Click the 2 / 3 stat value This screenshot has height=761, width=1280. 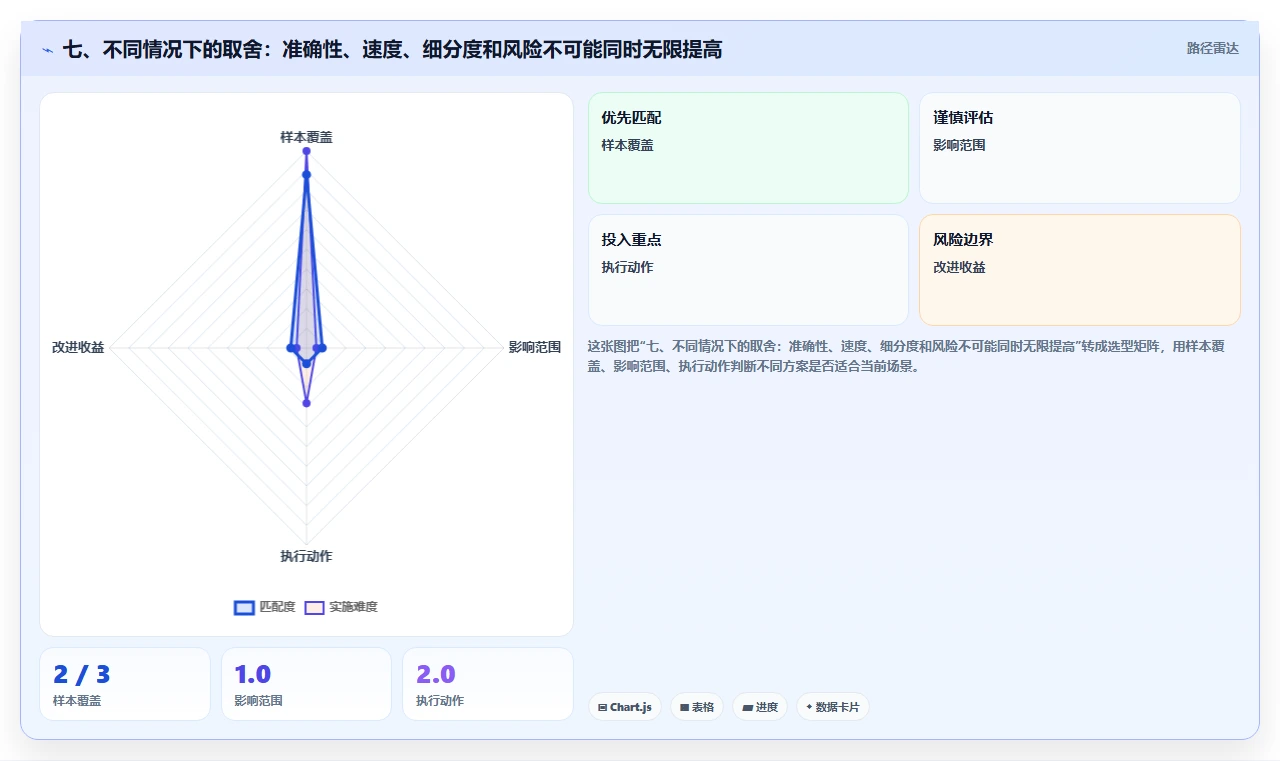click(x=82, y=674)
